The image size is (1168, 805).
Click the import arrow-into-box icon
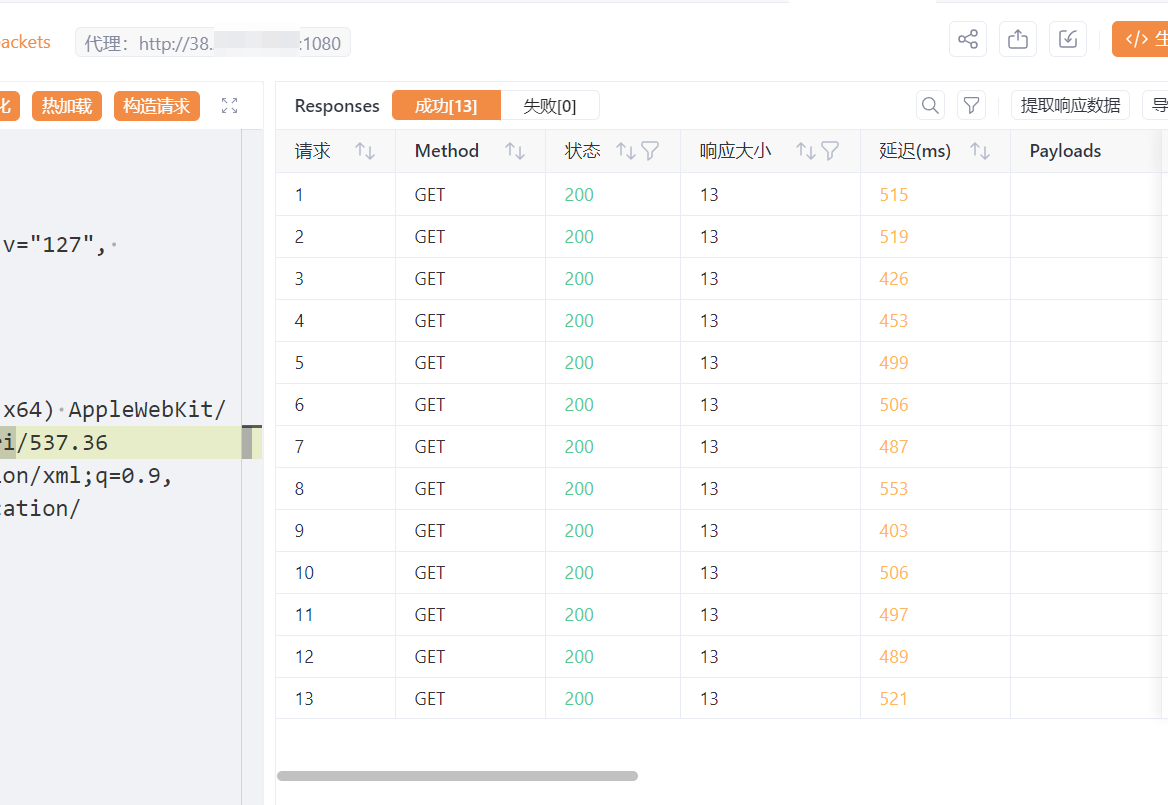1067,39
